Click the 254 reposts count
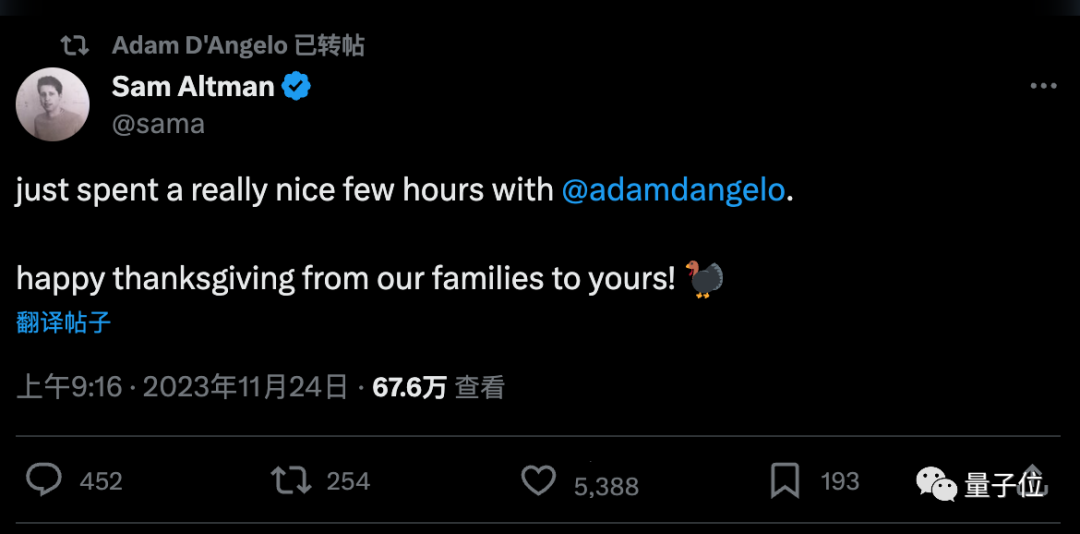Image resolution: width=1080 pixels, height=534 pixels. (348, 482)
